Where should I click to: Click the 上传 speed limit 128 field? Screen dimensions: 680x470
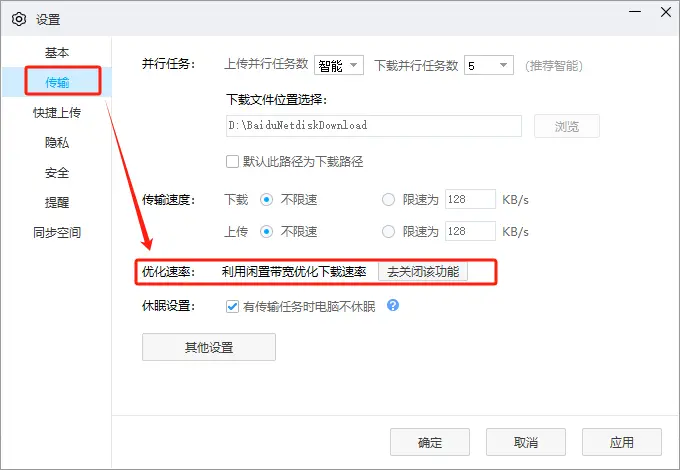coord(470,231)
